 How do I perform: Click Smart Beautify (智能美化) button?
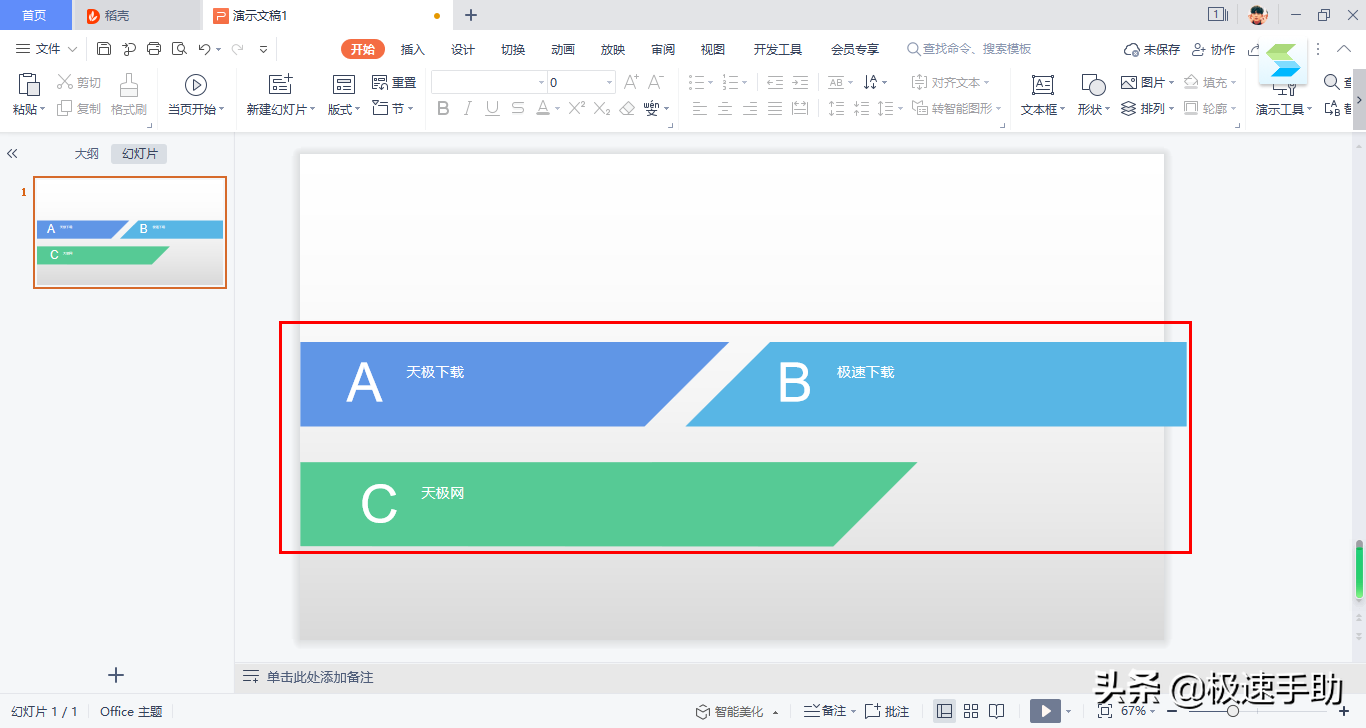pos(738,711)
